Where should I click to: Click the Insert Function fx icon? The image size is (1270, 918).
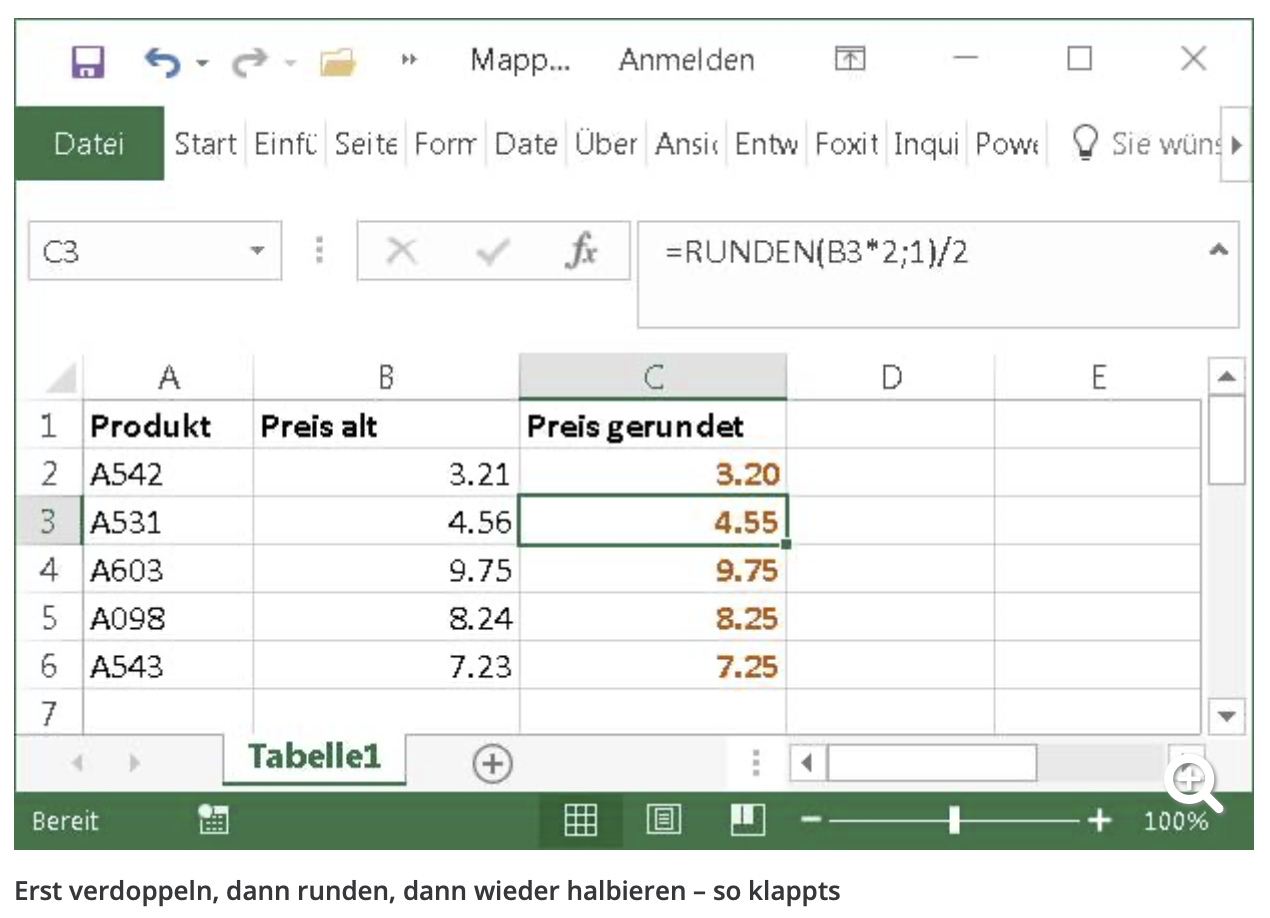[581, 251]
